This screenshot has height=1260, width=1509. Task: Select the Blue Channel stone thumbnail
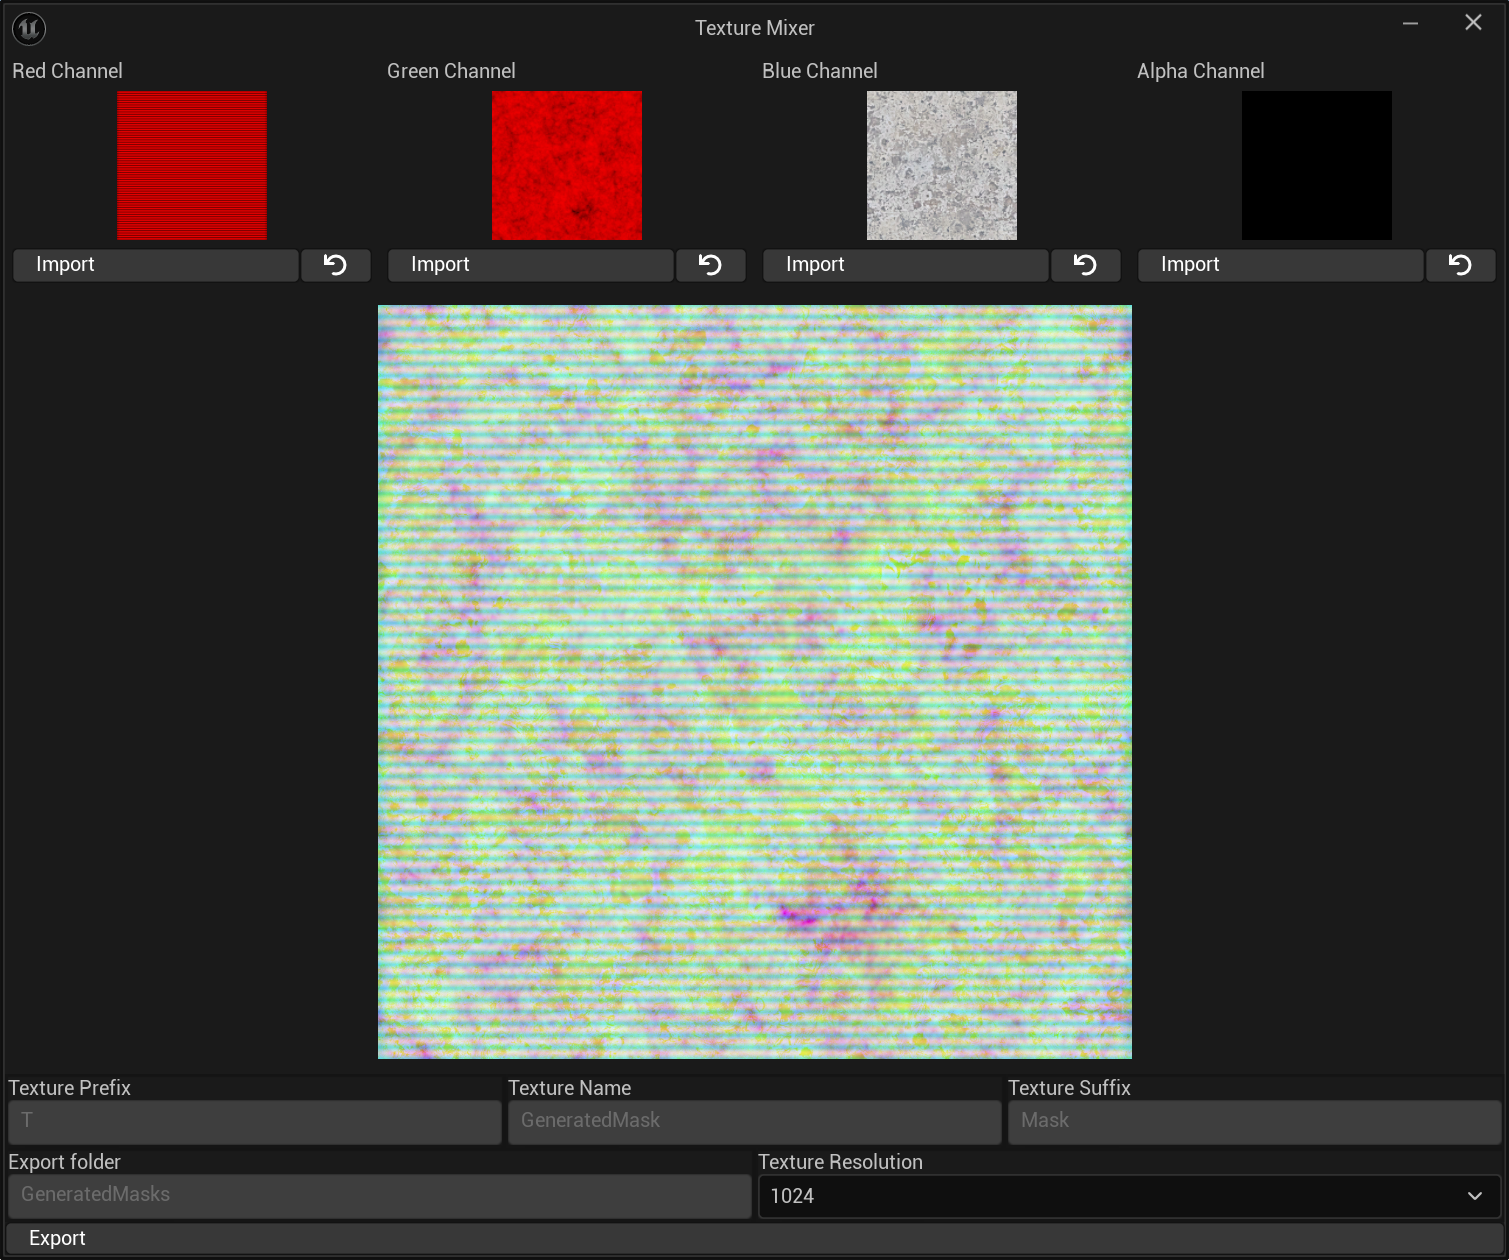(x=942, y=165)
